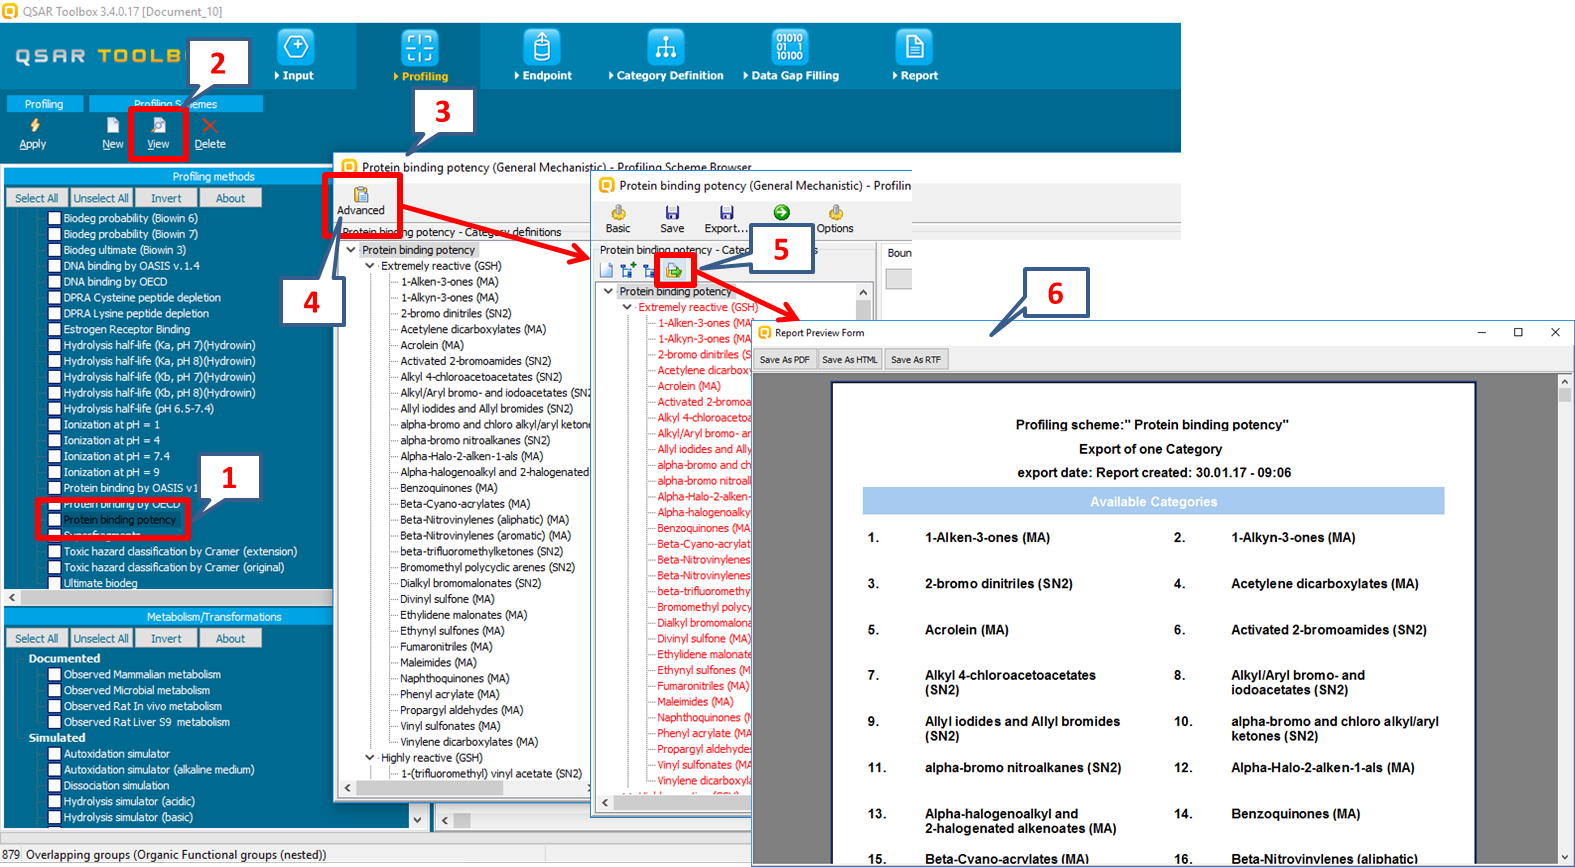Click the add tree node icon

(627, 270)
